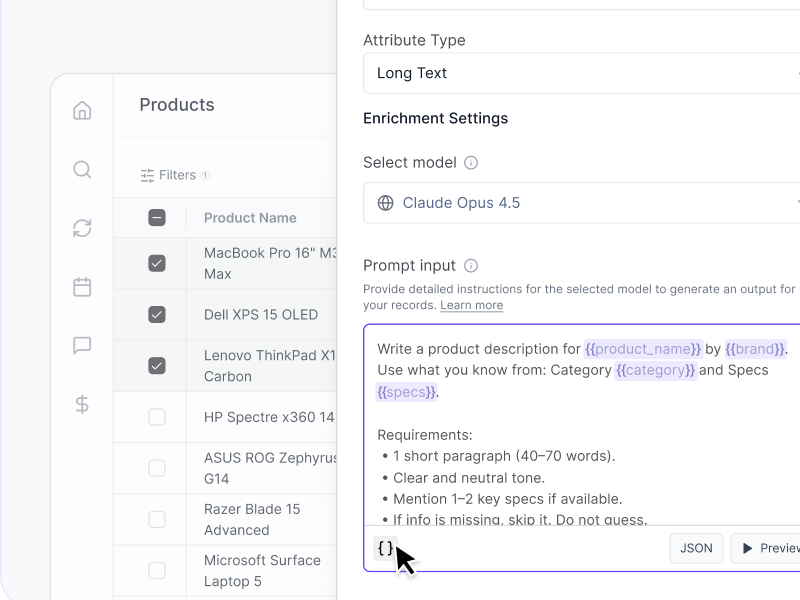The image size is (800, 600).
Task: Click the info icon beside Select model
Action: click(470, 162)
